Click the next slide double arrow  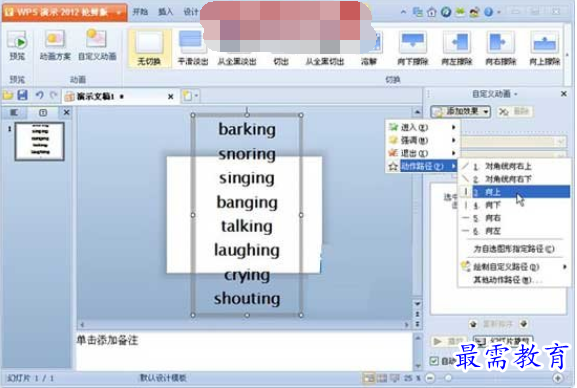[x=417, y=324]
